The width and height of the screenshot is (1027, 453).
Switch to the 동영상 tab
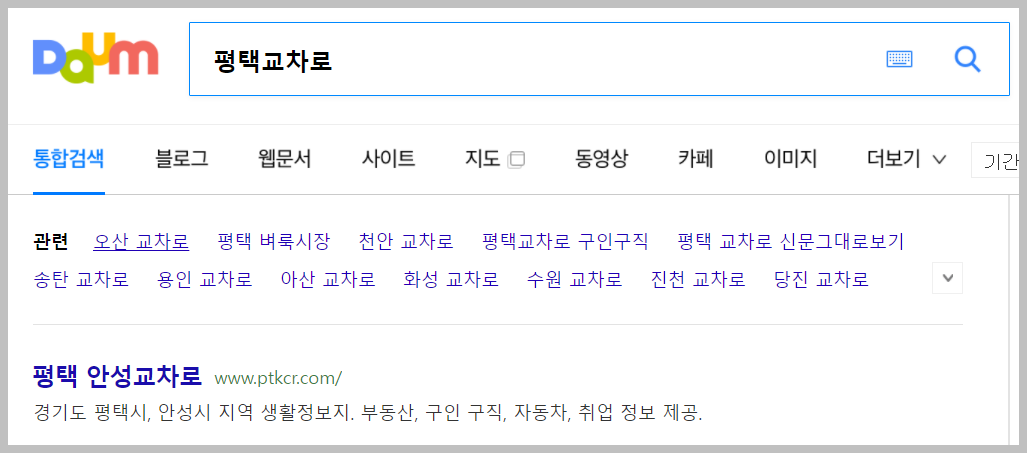pyautogui.click(x=601, y=159)
